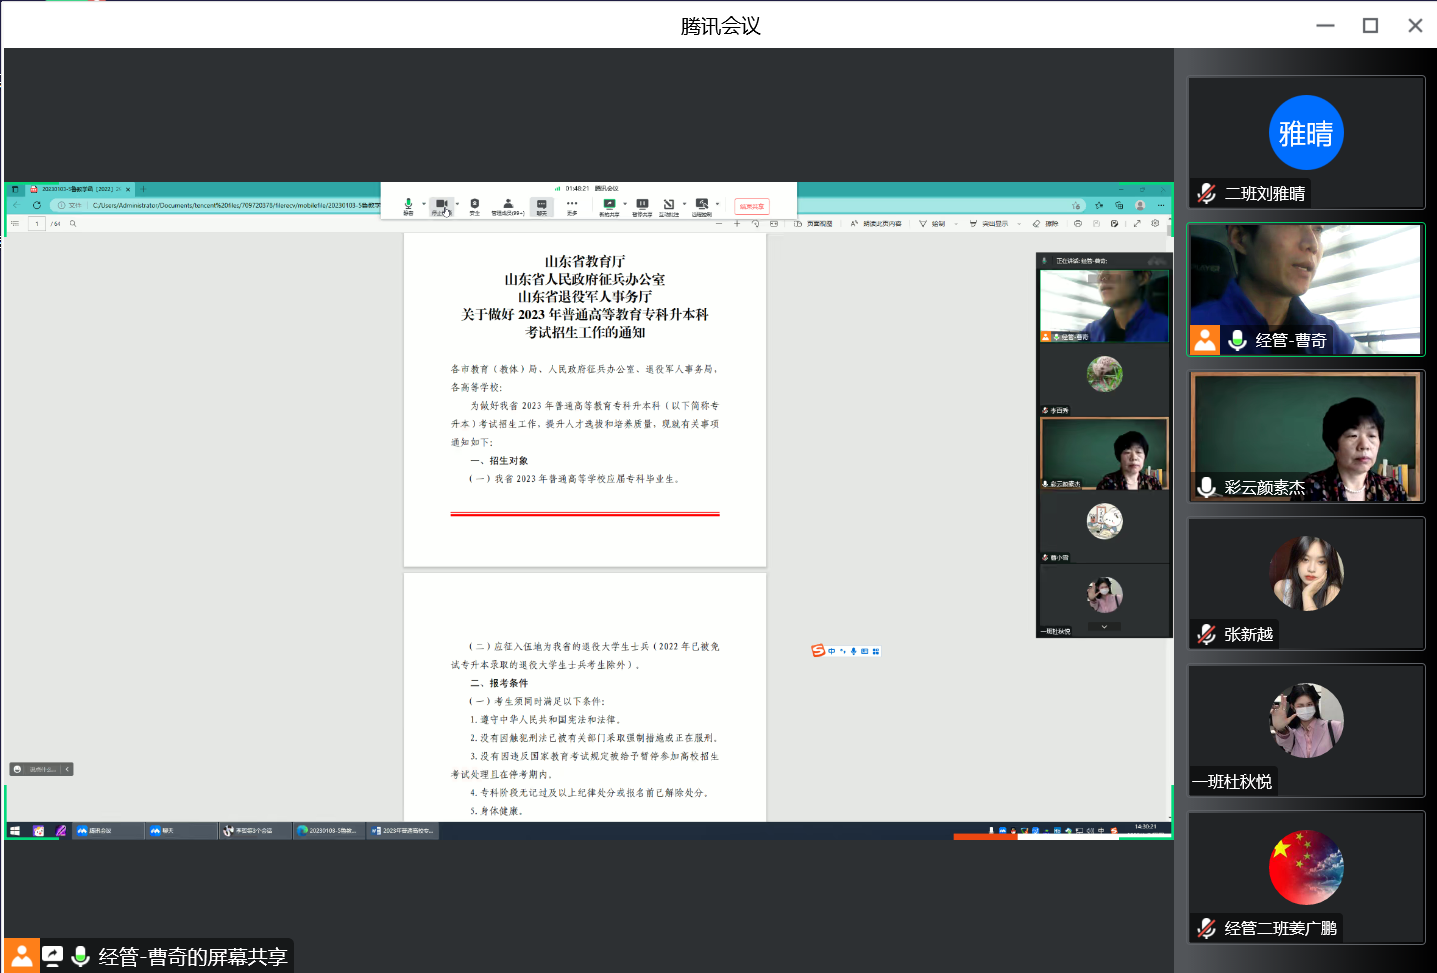Open the manage members panel
1437x973 pixels.
point(508,204)
